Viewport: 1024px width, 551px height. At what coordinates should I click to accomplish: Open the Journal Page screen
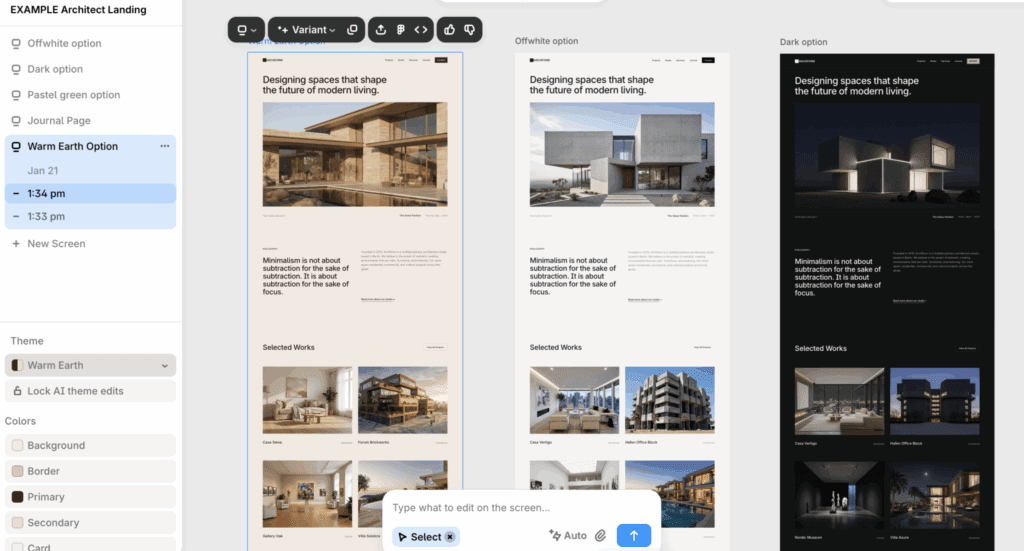(58, 121)
